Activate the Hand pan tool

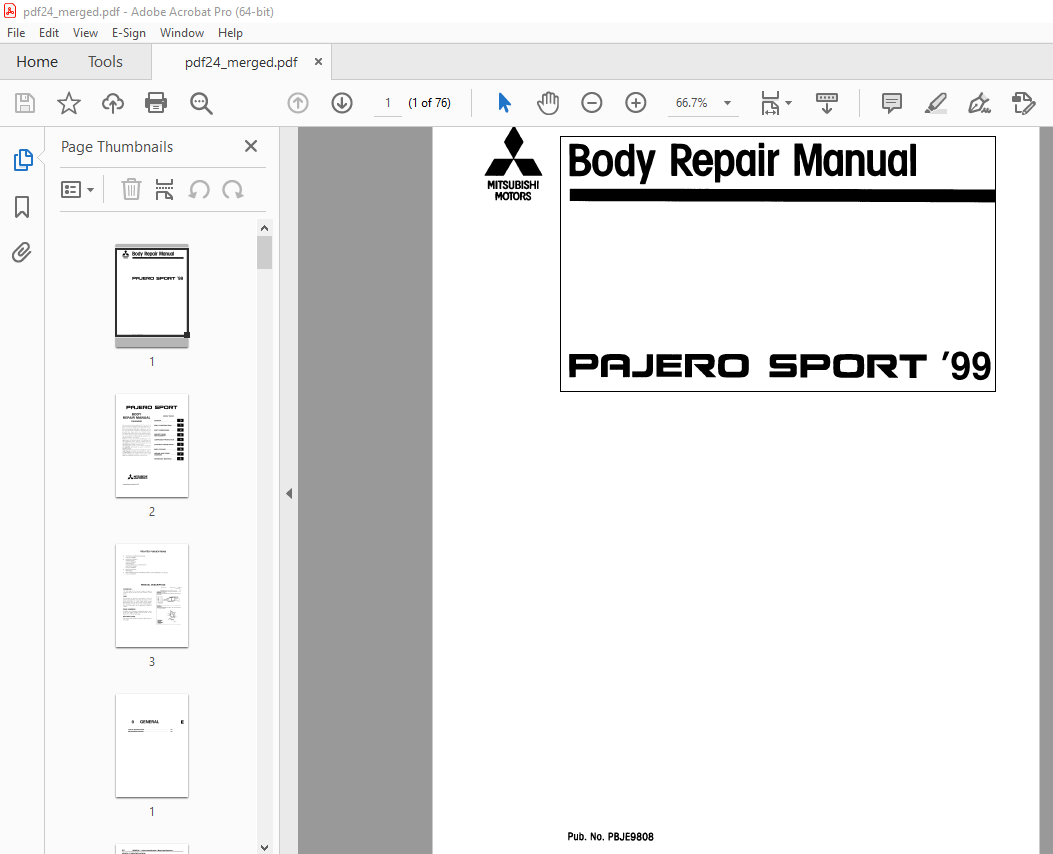[x=548, y=103]
